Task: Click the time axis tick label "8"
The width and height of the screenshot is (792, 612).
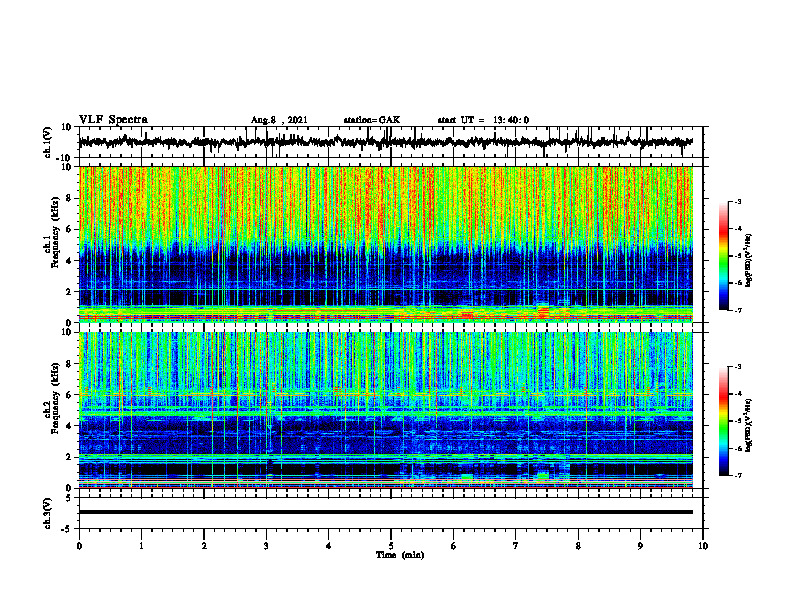Action: 578,546
